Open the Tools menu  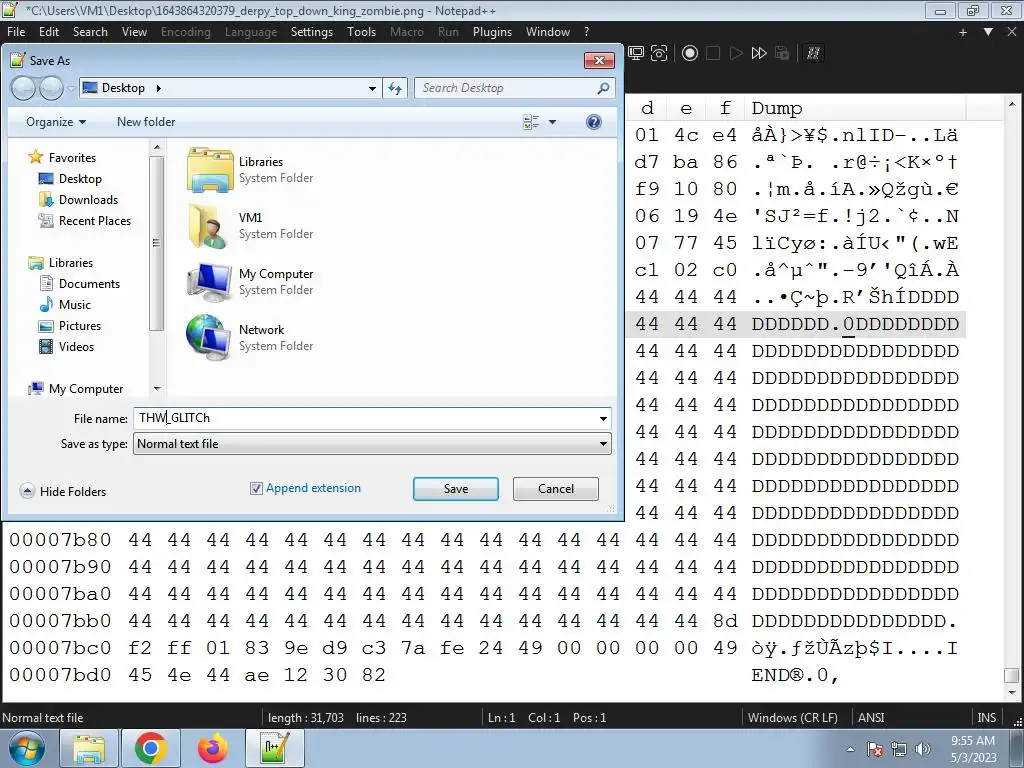coord(361,32)
